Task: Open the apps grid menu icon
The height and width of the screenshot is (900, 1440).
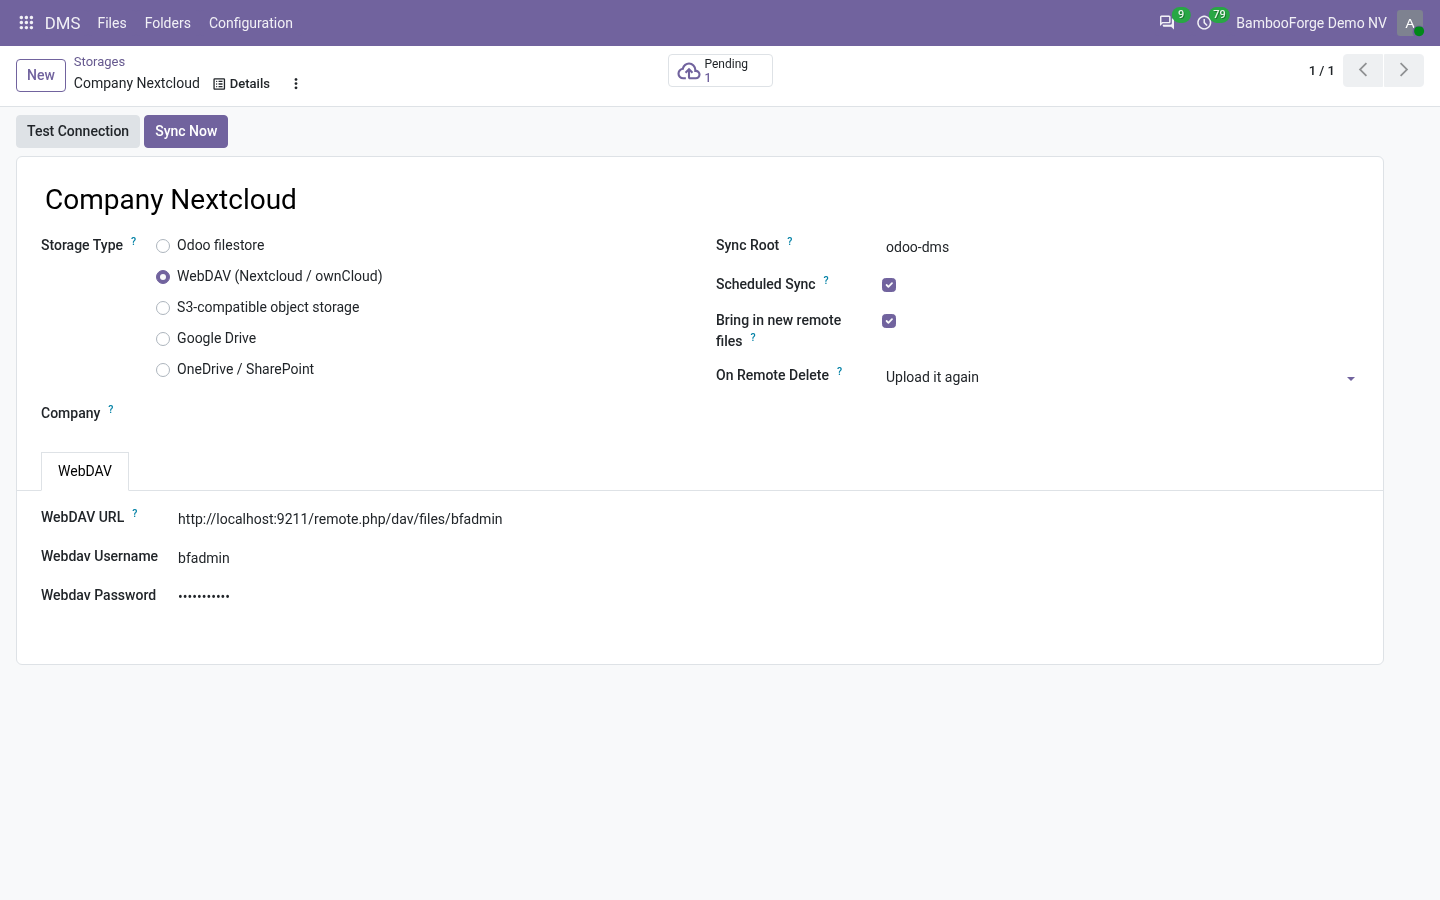Action: pos(27,23)
